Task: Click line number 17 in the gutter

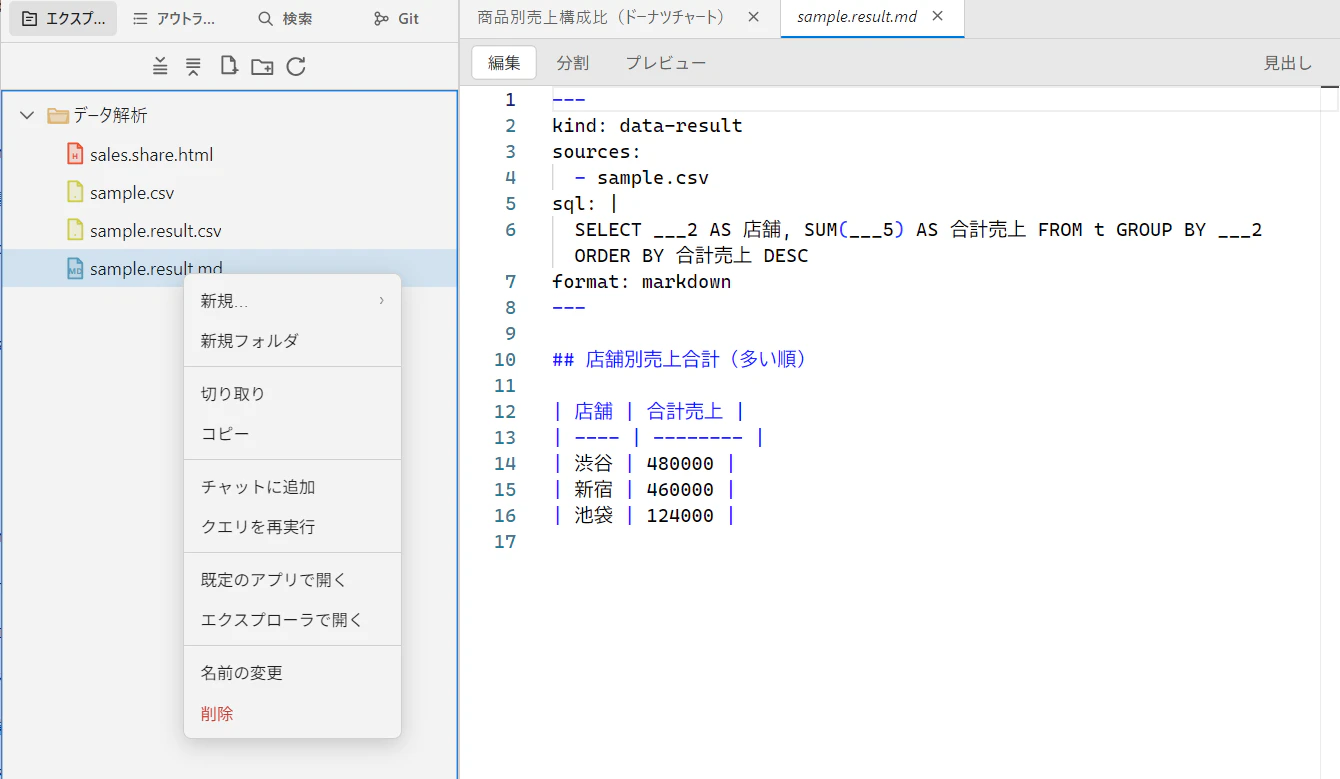Action: coord(505,542)
